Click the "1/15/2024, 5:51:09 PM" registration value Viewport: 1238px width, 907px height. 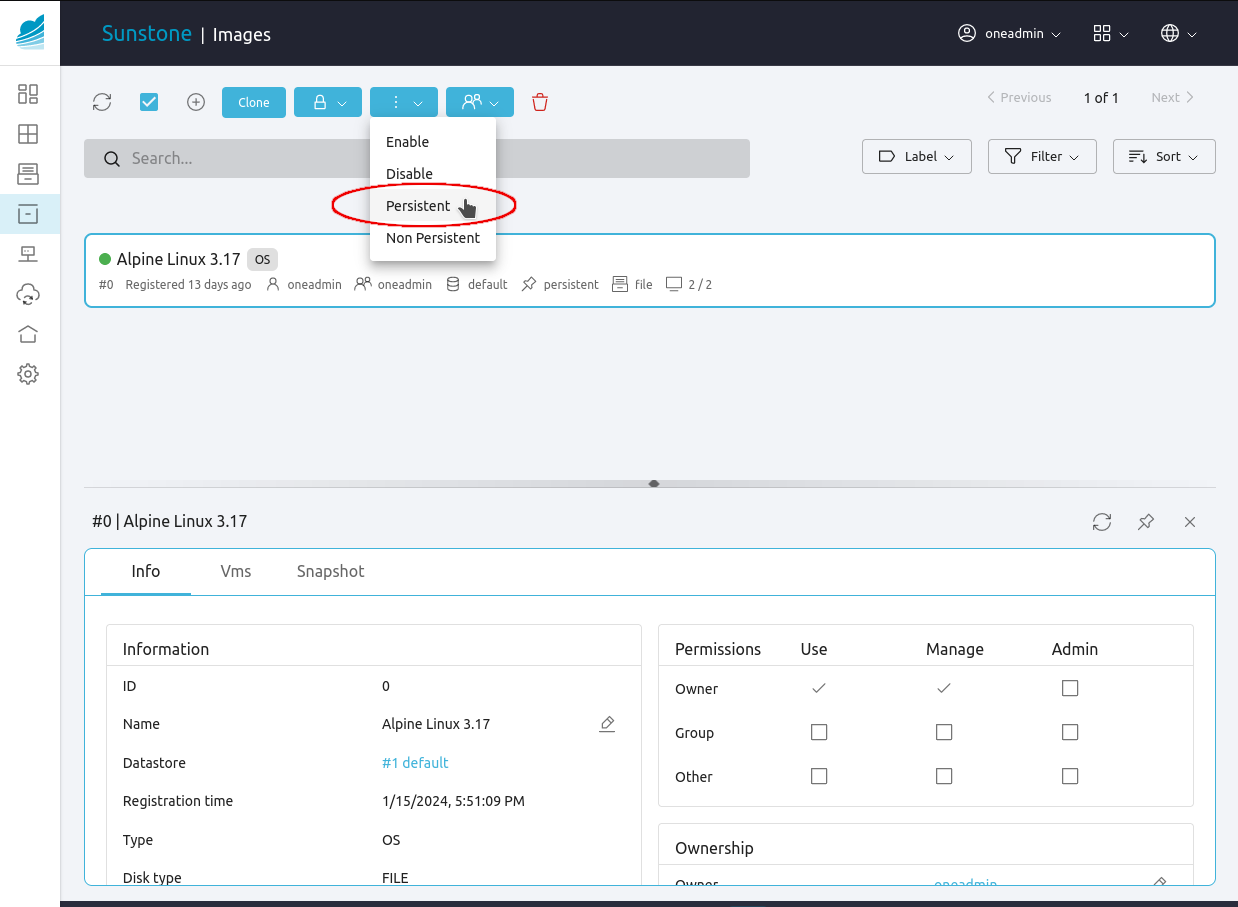453,801
